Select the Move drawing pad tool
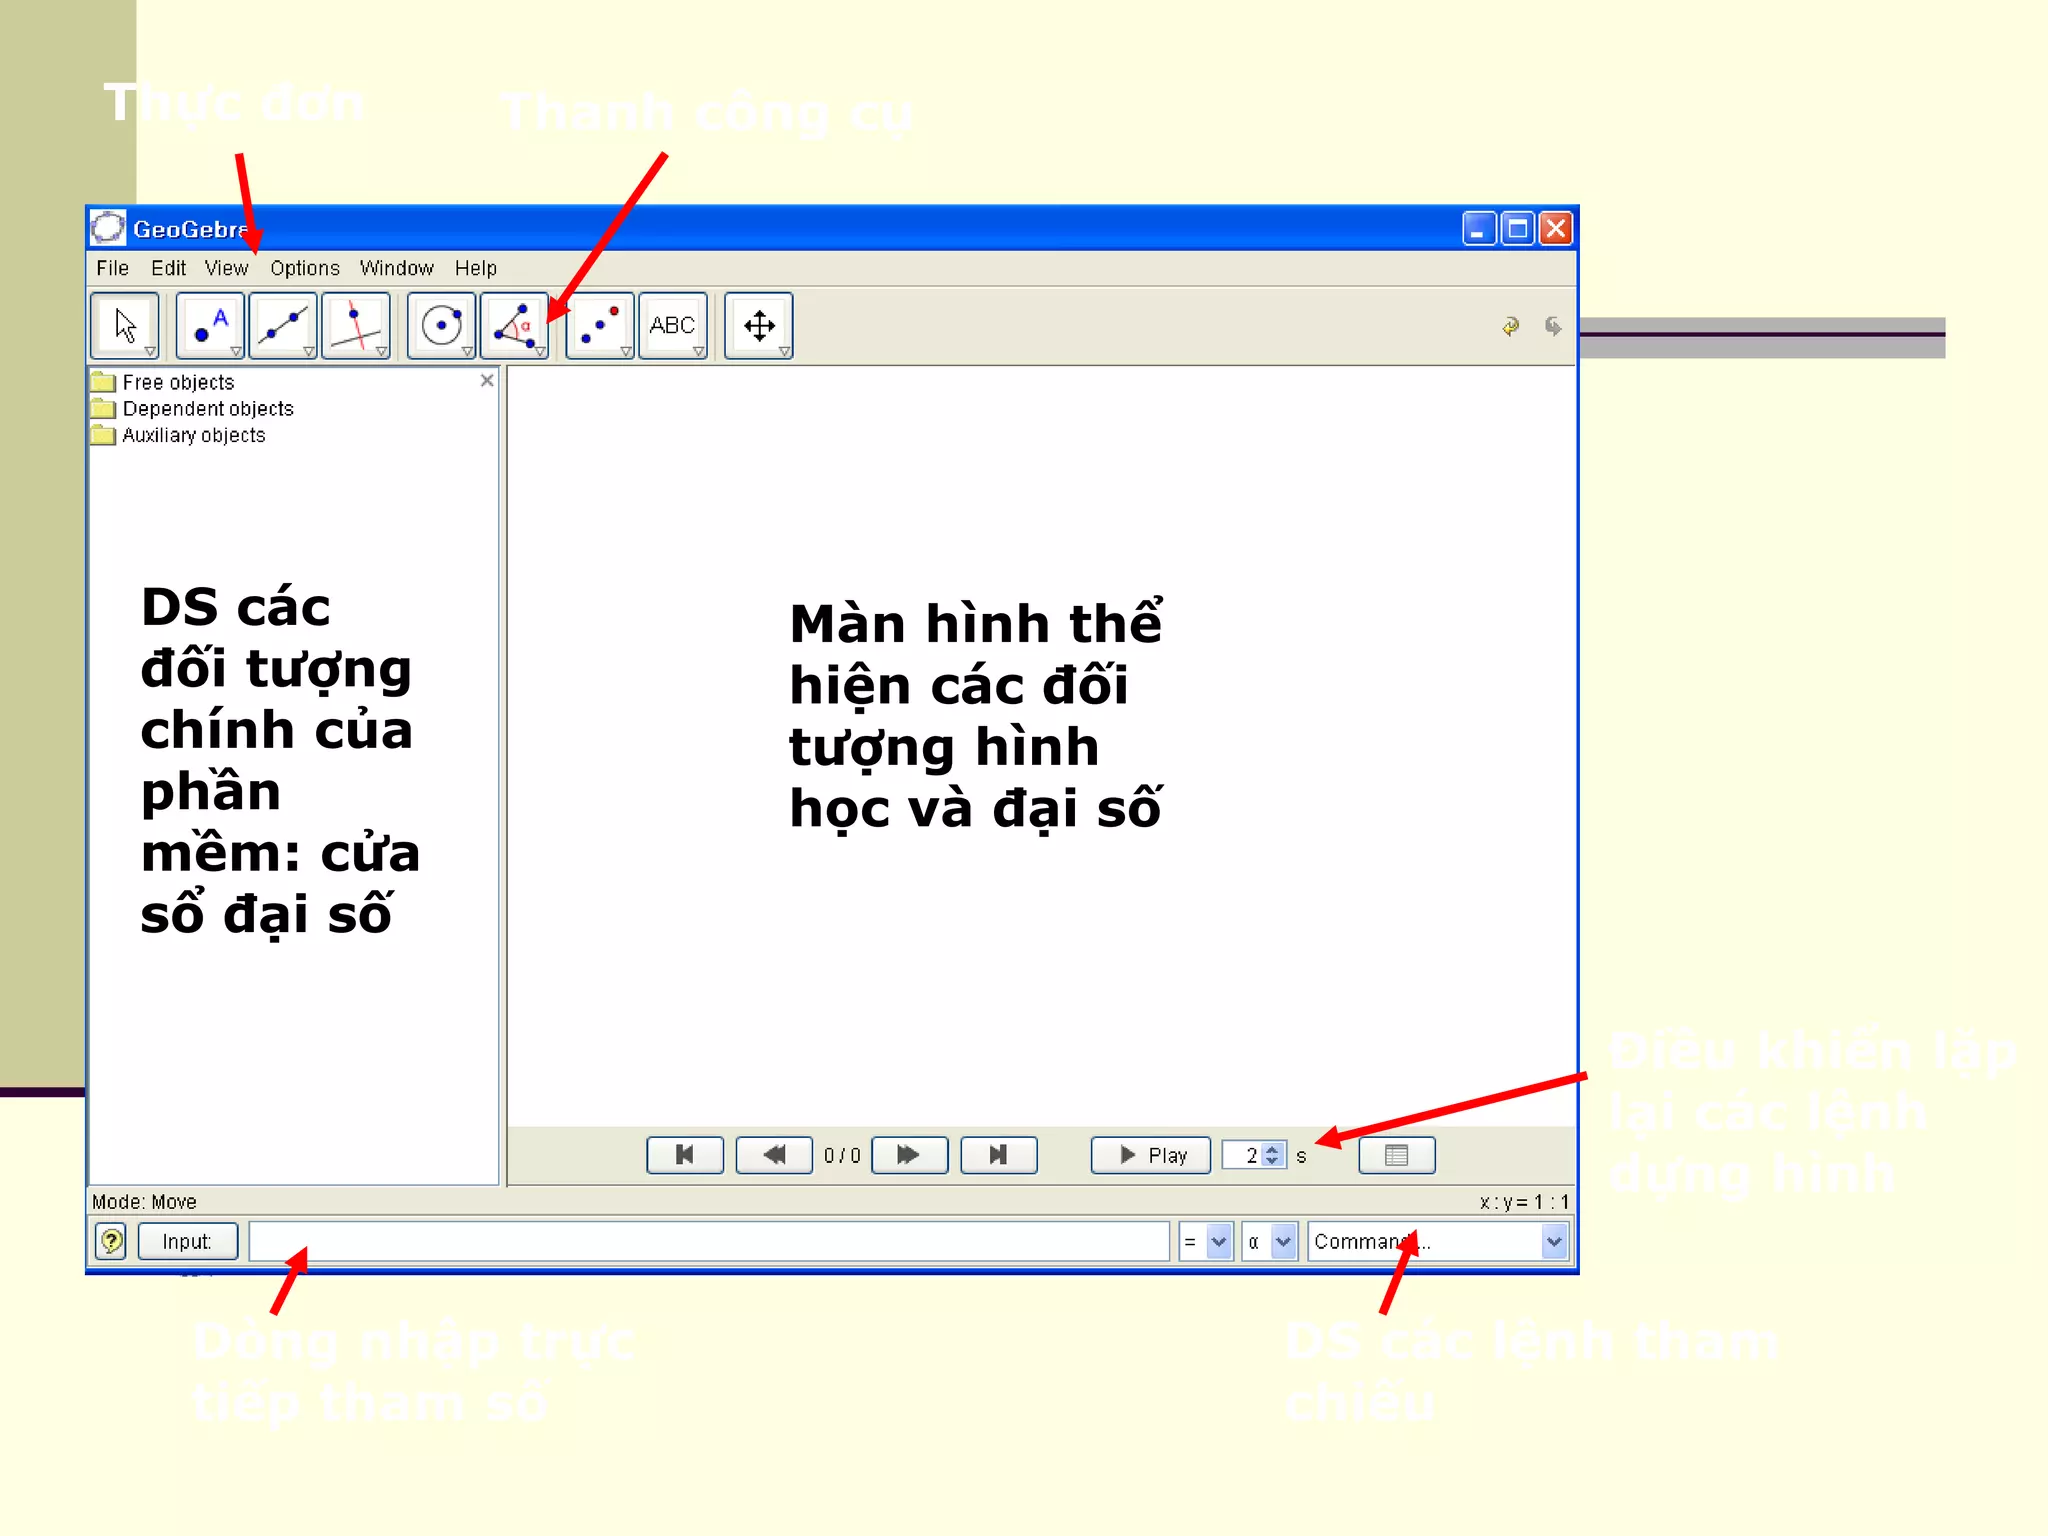Screen dimensions: 2048x1536 (x=759, y=325)
